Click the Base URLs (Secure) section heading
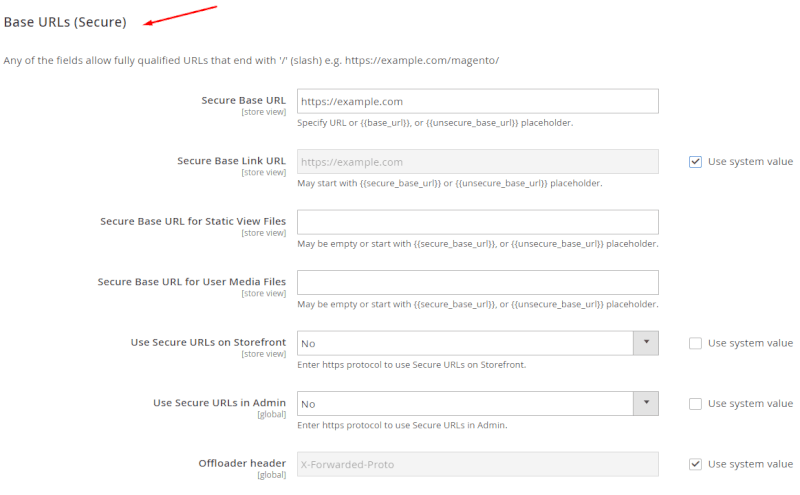Screen dimensions: 800x495 tap(65, 22)
